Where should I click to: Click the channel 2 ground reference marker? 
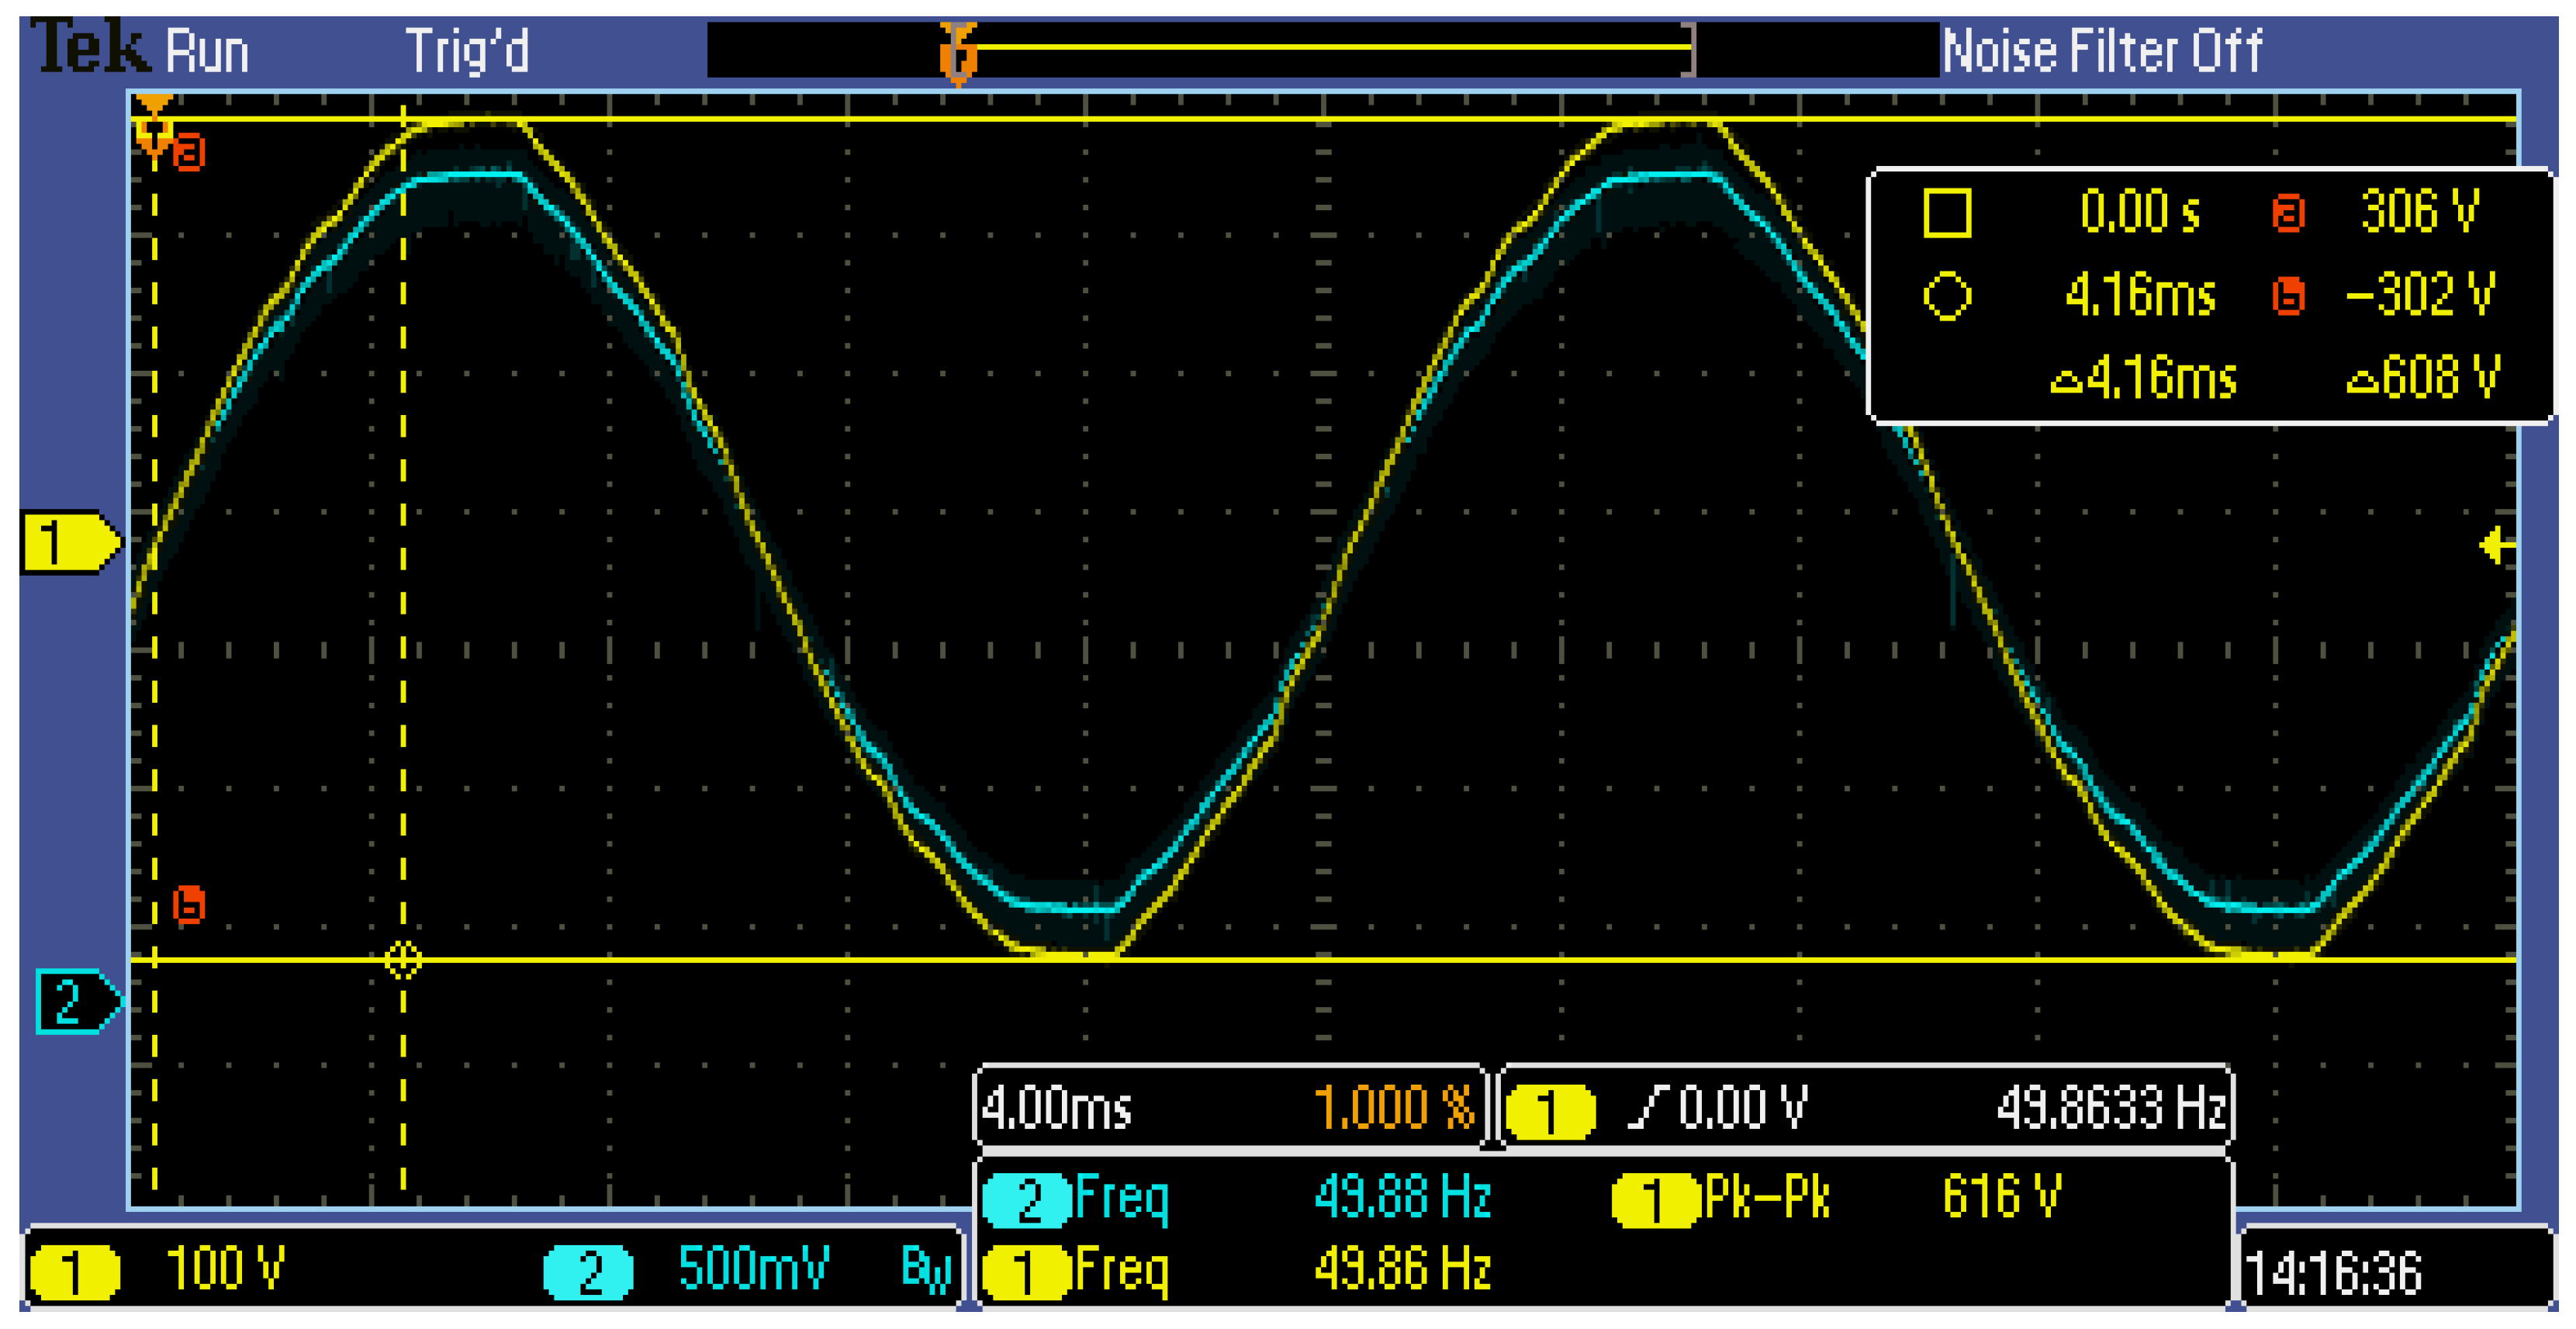pos(78,1001)
